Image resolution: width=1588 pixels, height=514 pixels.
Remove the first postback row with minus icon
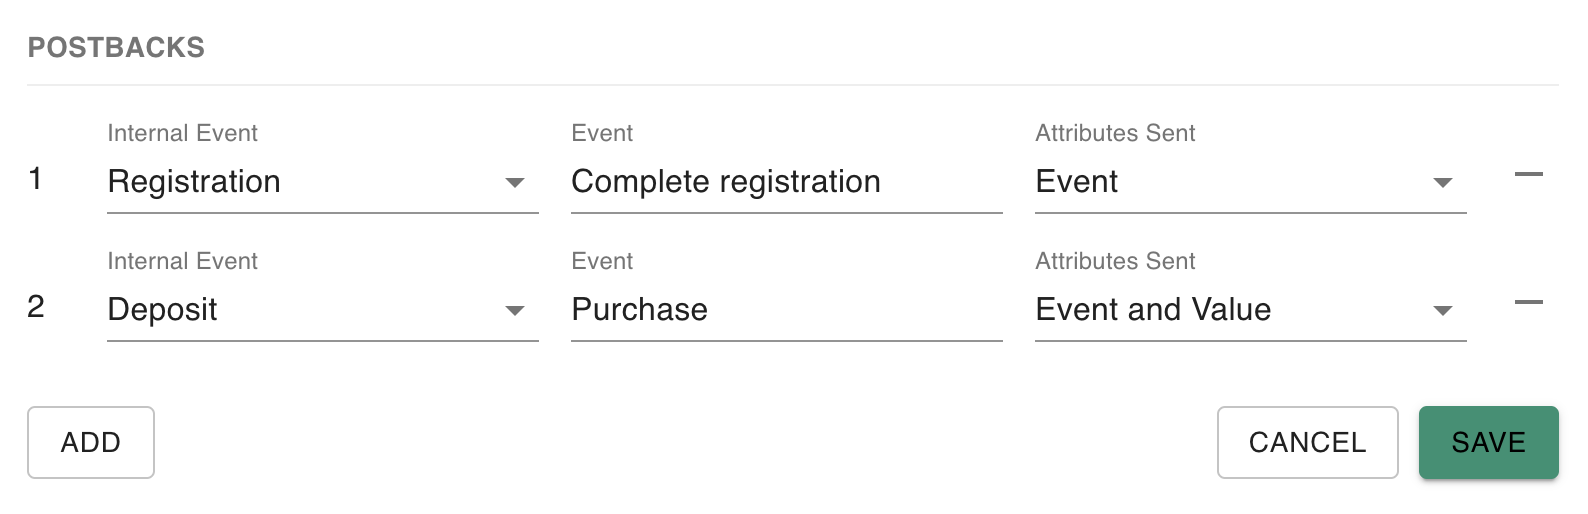(1528, 175)
